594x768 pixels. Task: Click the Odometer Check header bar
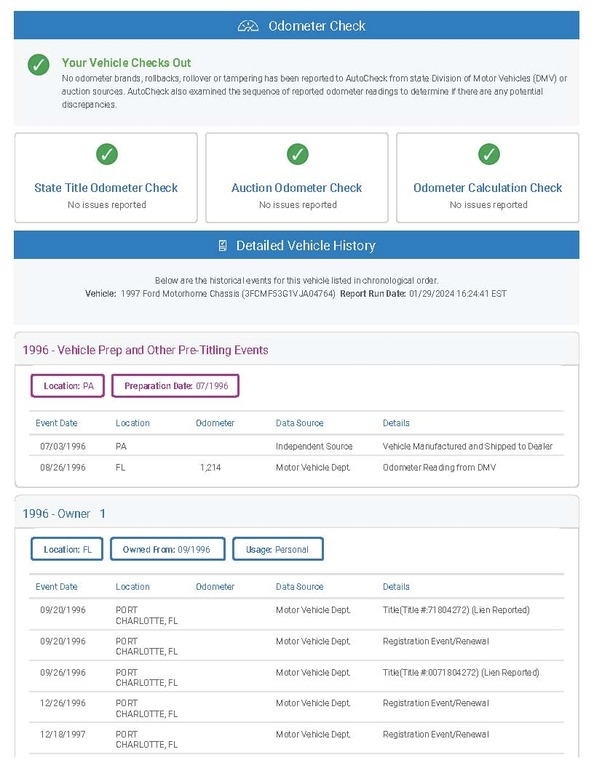pos(297,25)
